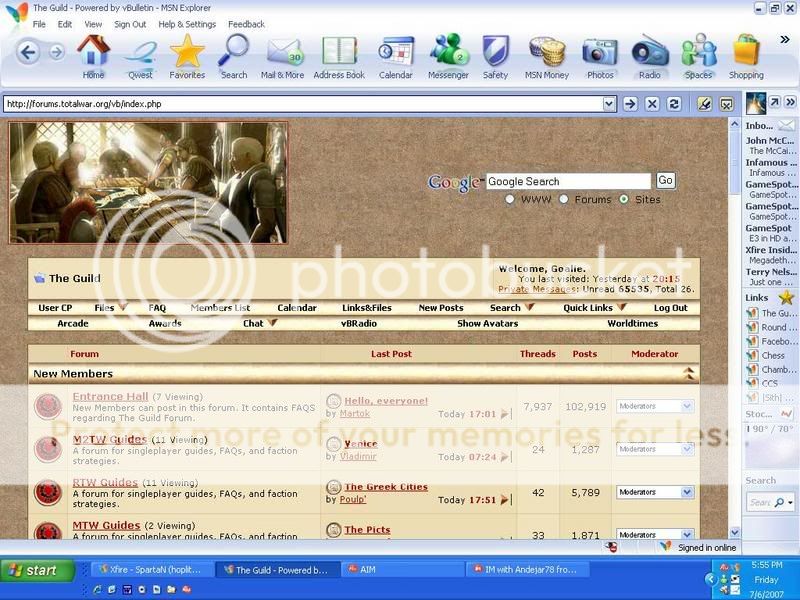Expand the Chat dropdown in navbar

tap(272, 322)
